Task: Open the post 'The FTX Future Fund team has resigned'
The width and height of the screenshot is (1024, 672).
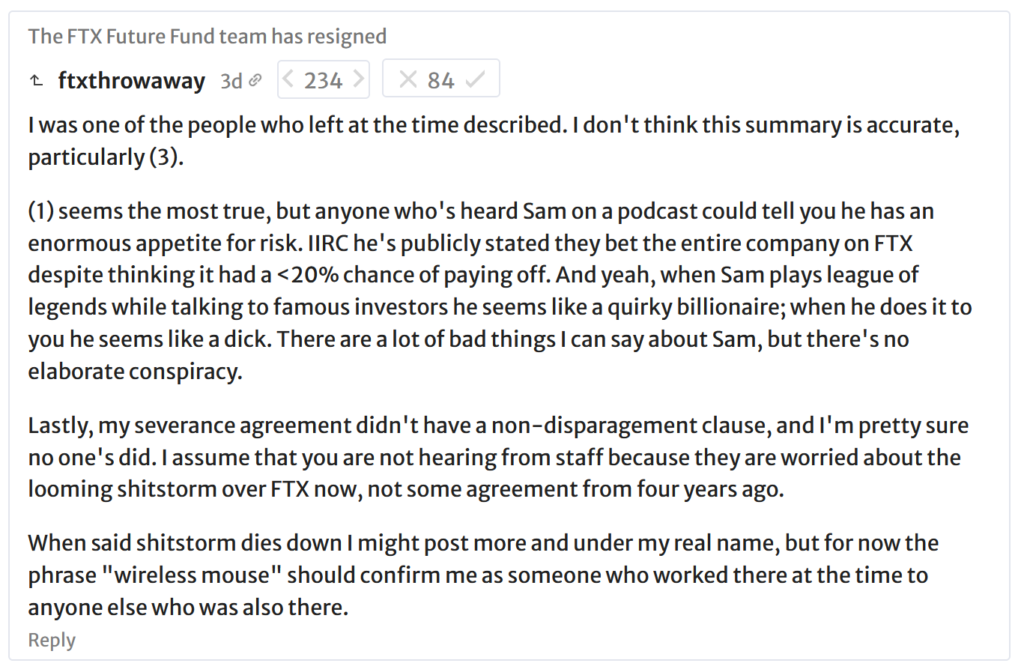Action: click(207, 35)
